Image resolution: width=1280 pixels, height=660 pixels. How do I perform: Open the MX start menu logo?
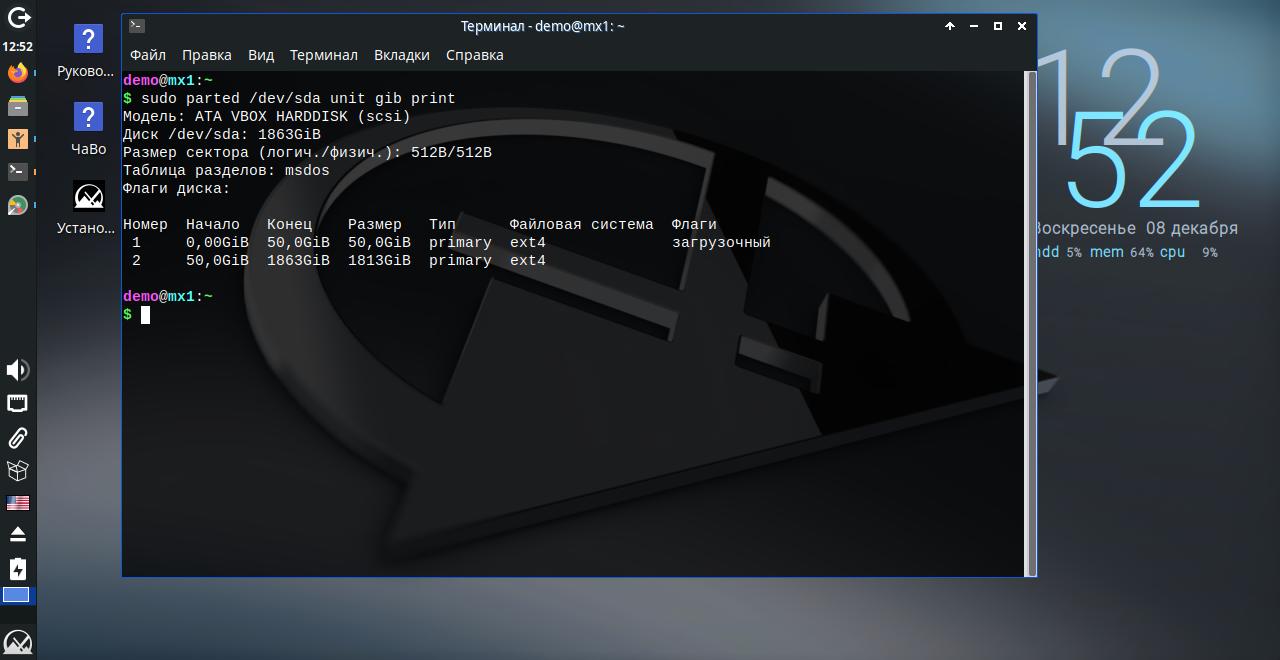coord(18,641)
